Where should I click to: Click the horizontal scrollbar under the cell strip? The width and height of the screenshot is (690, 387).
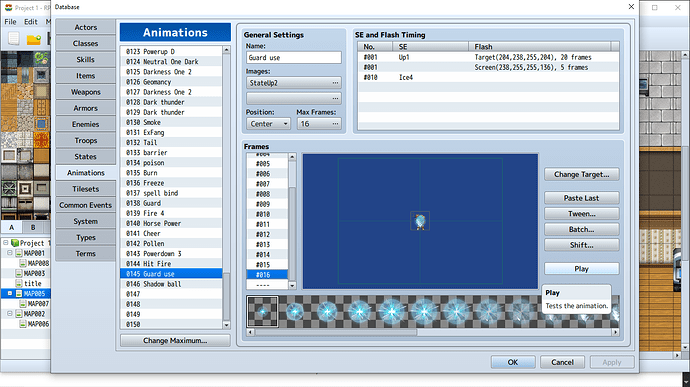[x=433, y=332]
